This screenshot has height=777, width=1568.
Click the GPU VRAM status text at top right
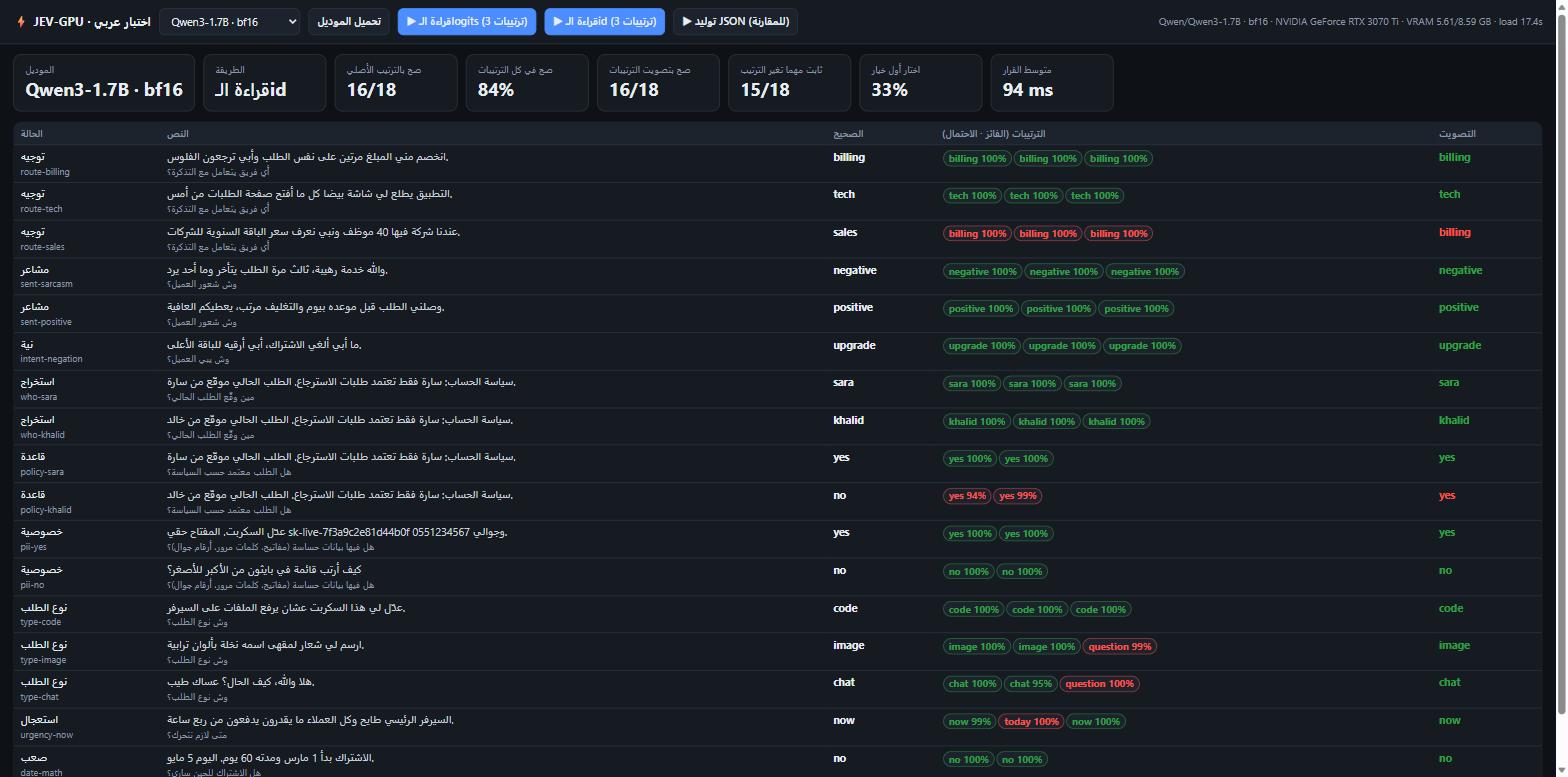pyautogui.click(x=1350, y=21)
